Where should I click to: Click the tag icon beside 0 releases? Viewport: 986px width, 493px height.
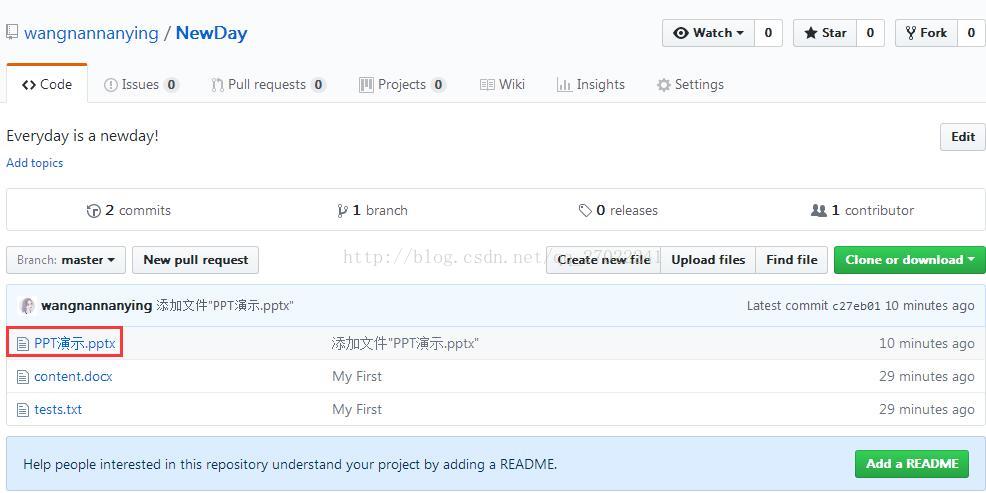pyautogui.click(x=585, y=211)
